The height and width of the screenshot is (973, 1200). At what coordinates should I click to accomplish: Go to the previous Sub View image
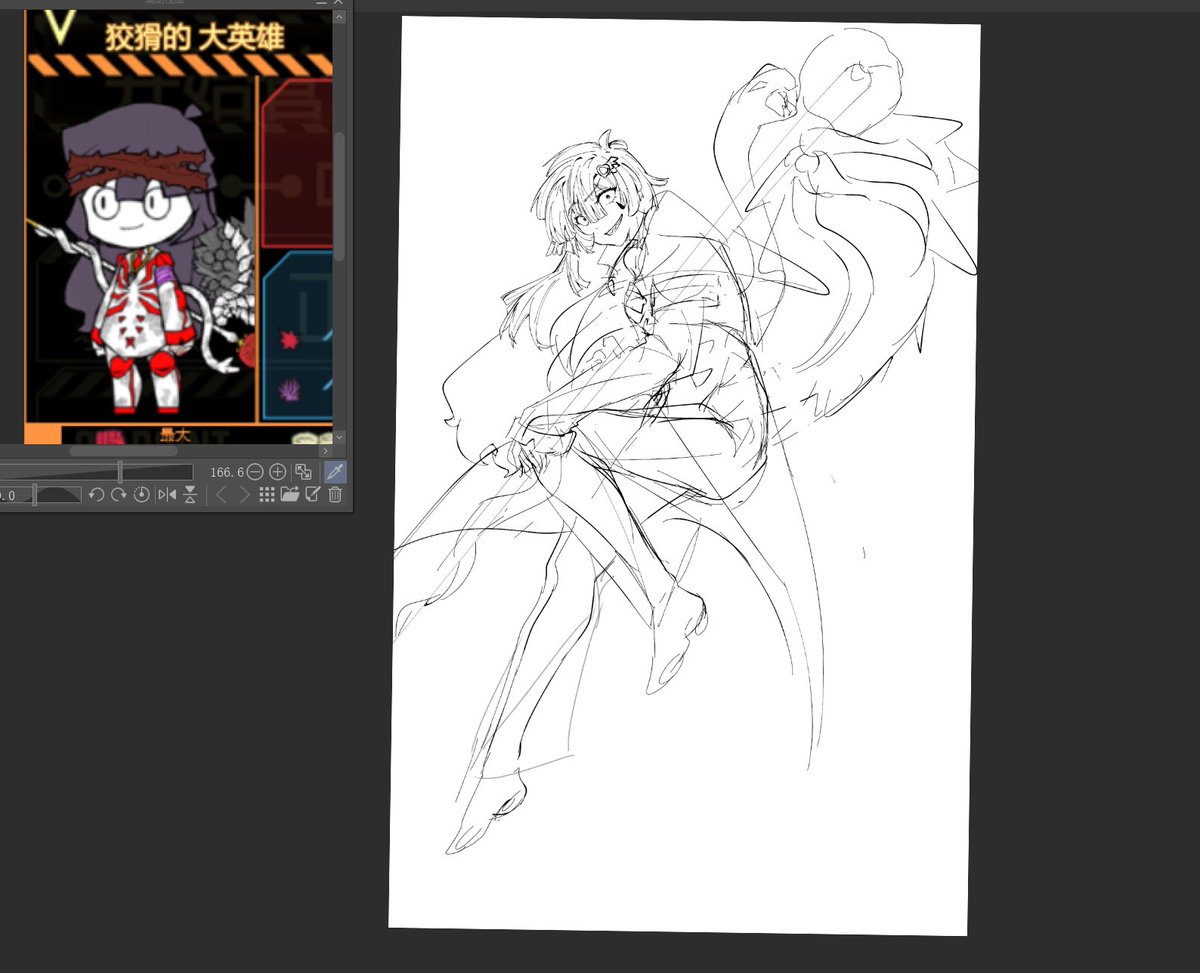[x=222, y=494]
